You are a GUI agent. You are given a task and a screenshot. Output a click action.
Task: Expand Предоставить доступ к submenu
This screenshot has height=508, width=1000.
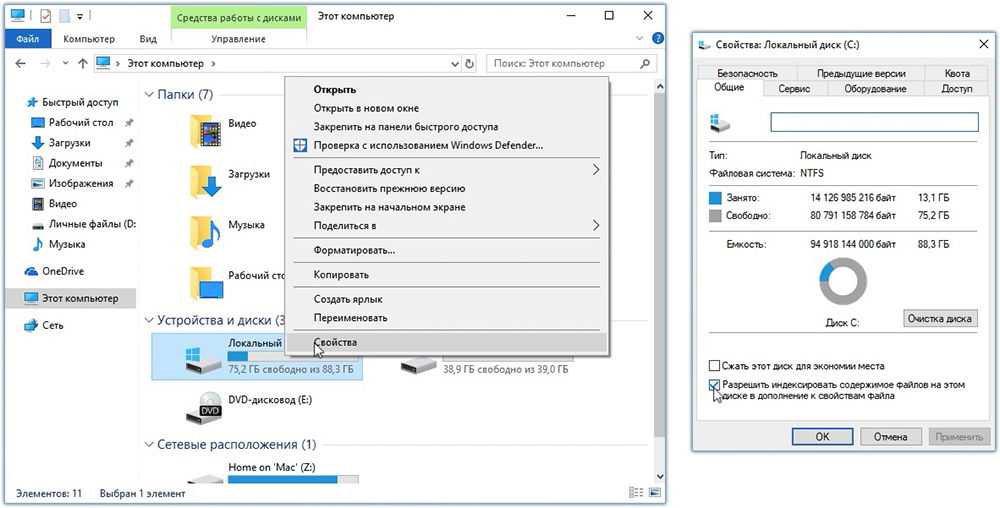click(x=596, y=170)
